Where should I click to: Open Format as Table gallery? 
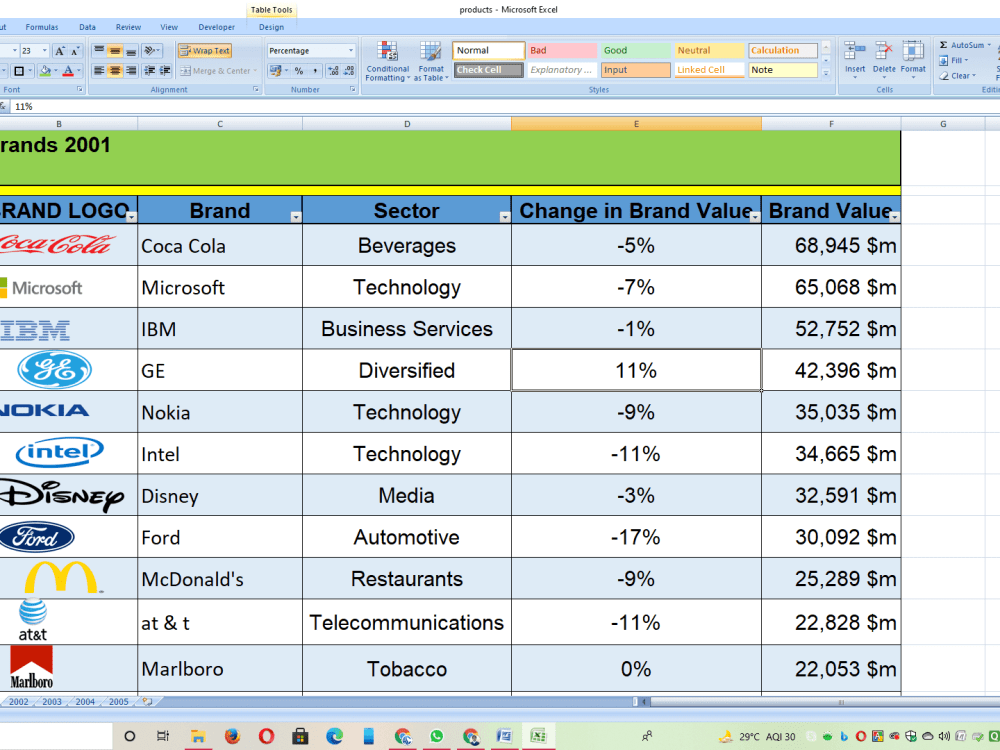431,62
